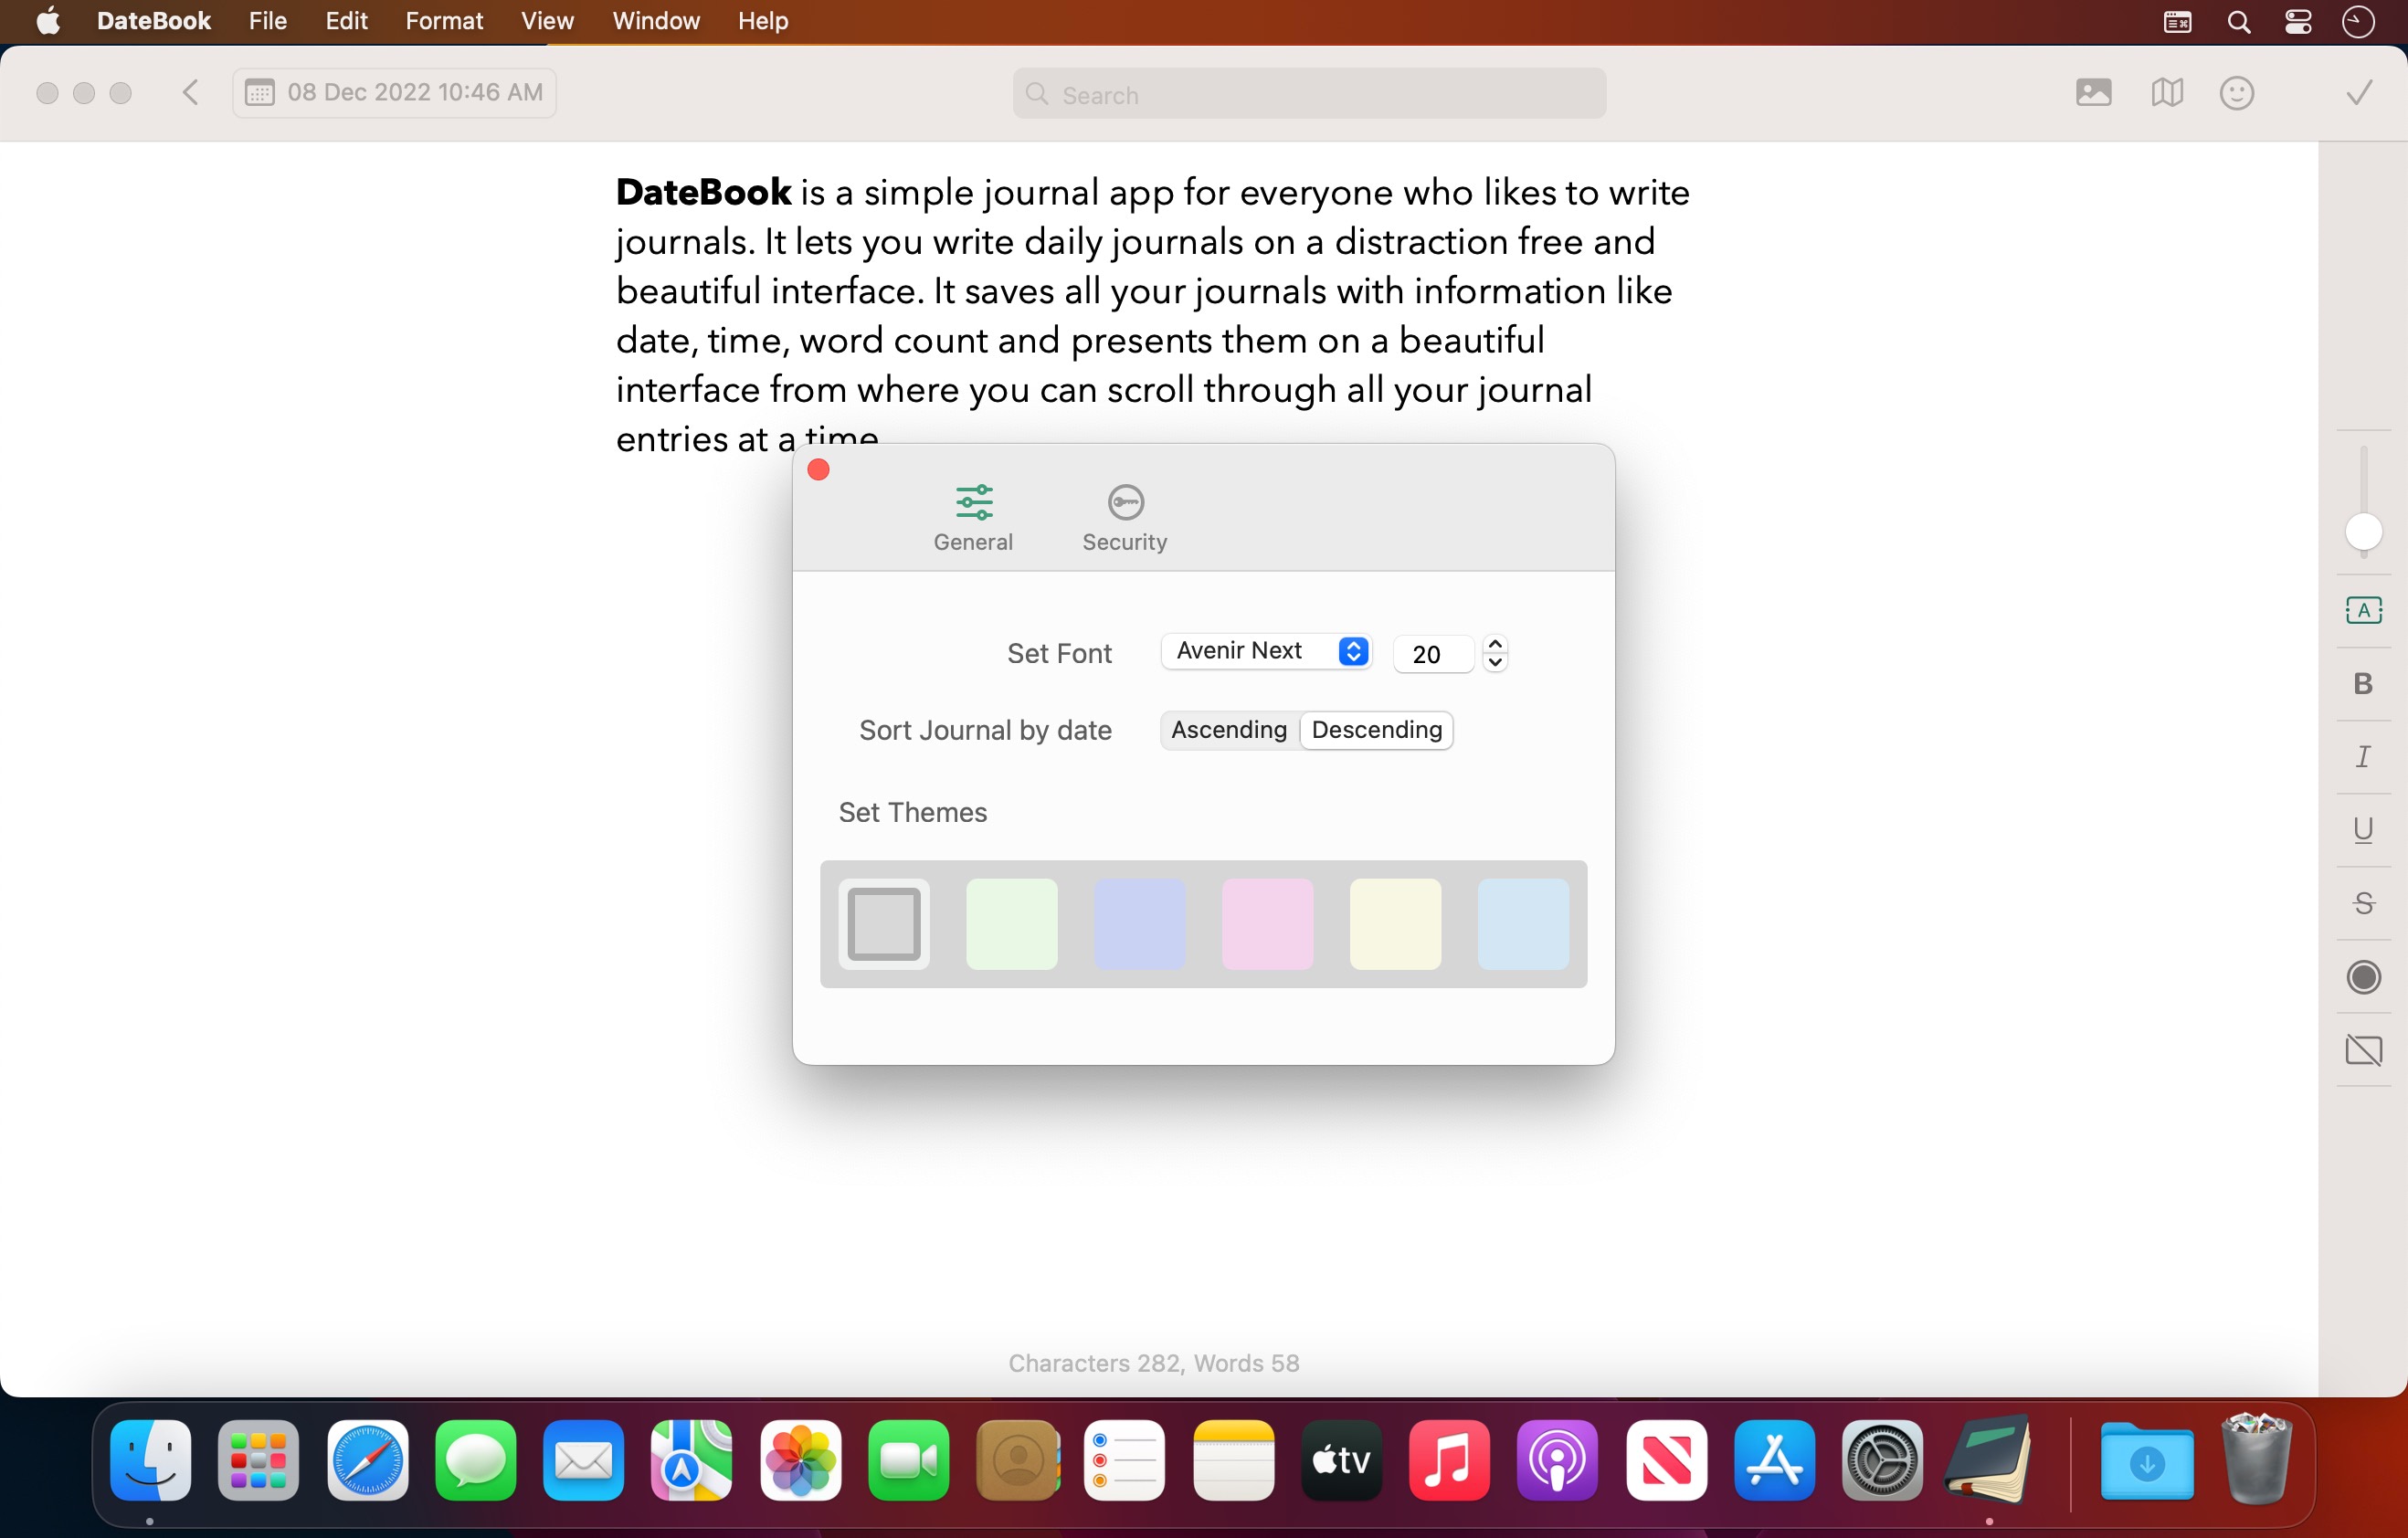Select the lavender theme swatch
Screen dimensions: 2408x1538
click(x=1139, y=924)
